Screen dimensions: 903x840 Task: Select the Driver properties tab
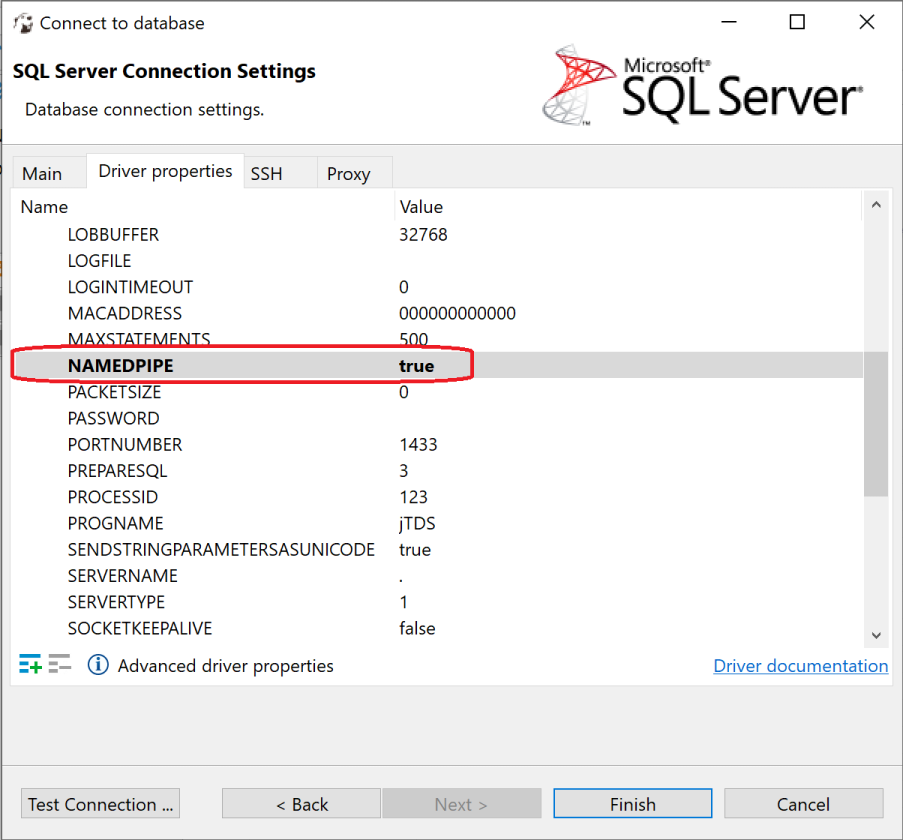tap(165, 171)
